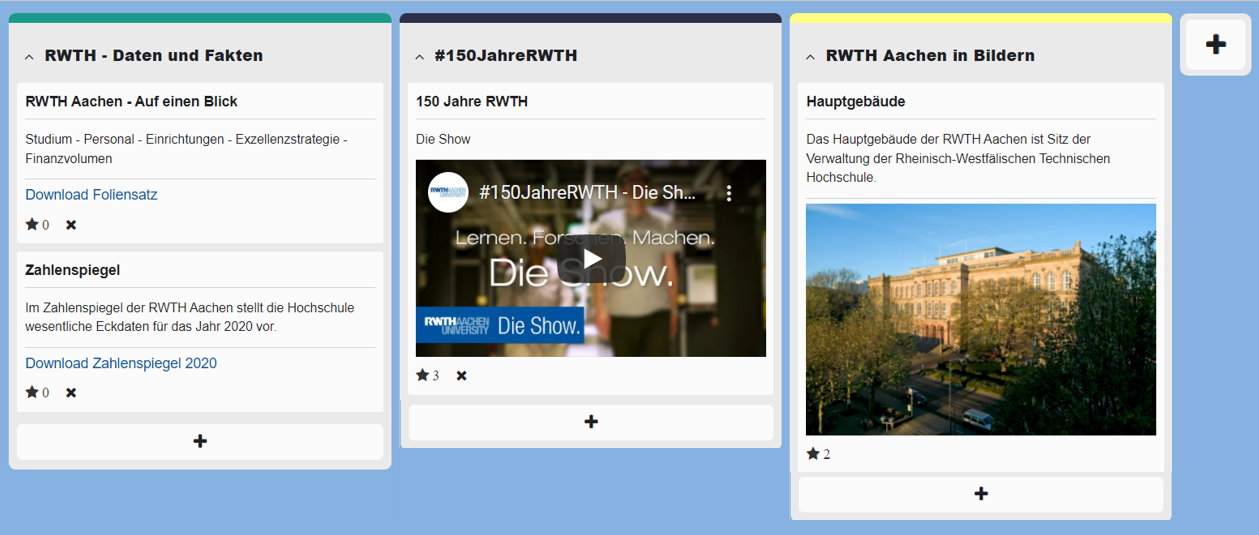
Task: Click the Die Show card description text
Action: 443,139
